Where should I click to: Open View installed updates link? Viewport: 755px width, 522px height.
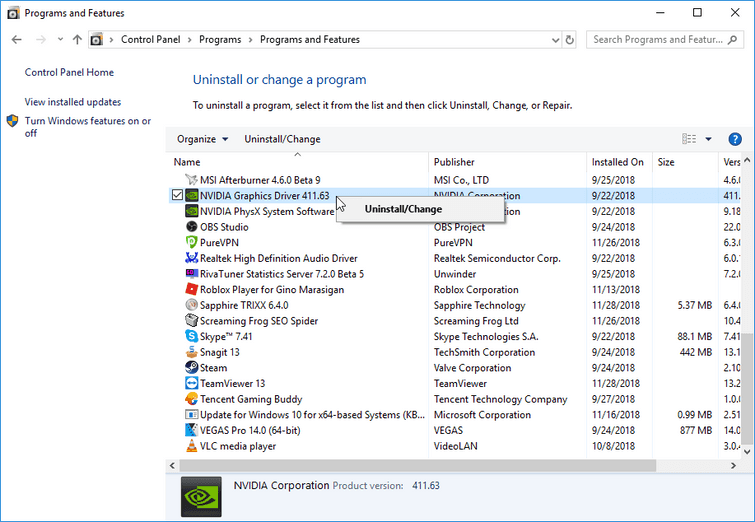tap(73, 102)
